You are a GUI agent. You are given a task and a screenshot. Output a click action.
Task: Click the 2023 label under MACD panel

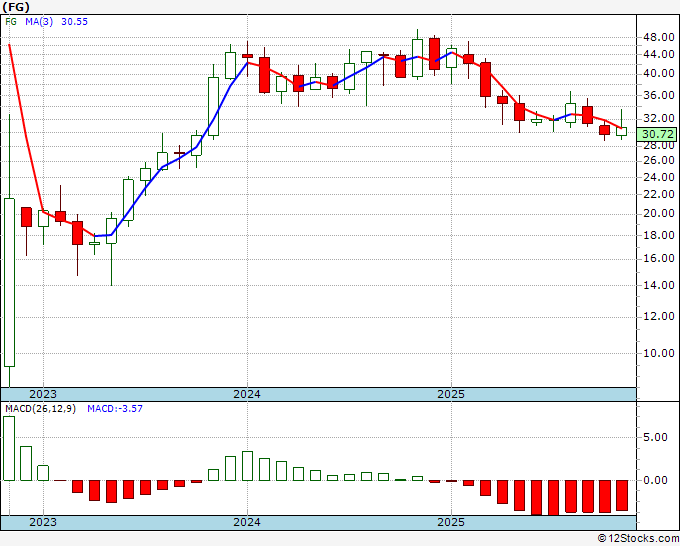[x=42, y=522]
